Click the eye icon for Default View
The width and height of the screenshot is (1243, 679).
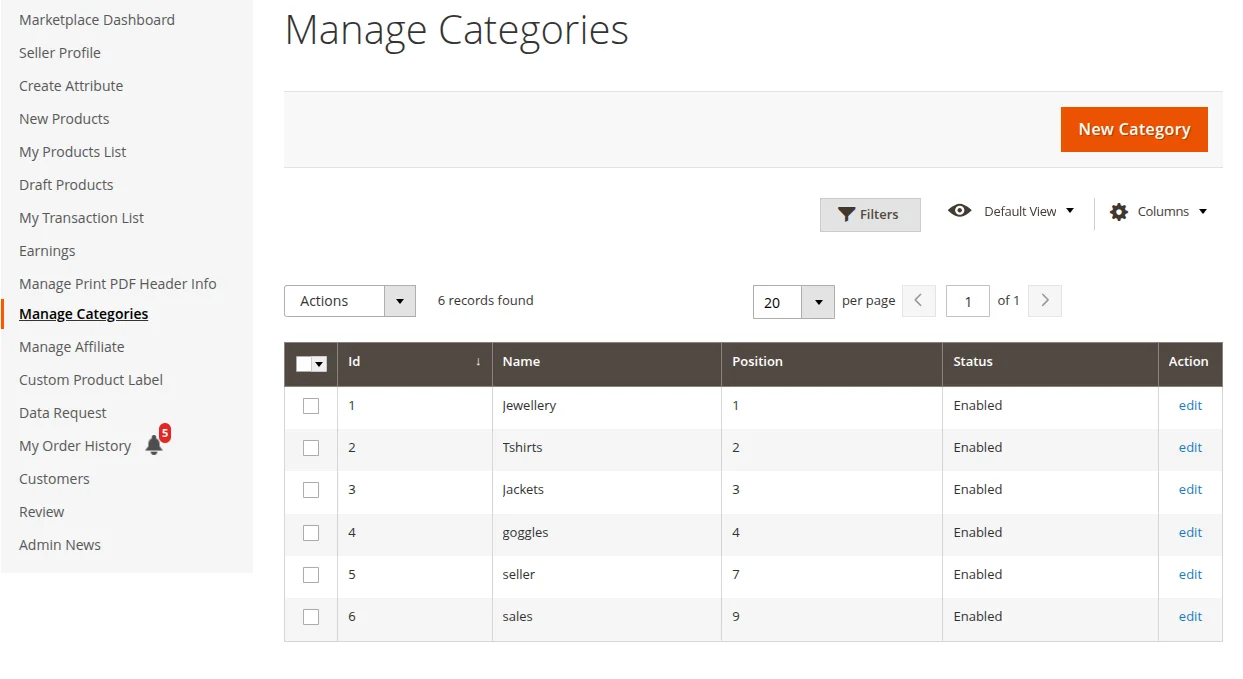click(960, 211)
